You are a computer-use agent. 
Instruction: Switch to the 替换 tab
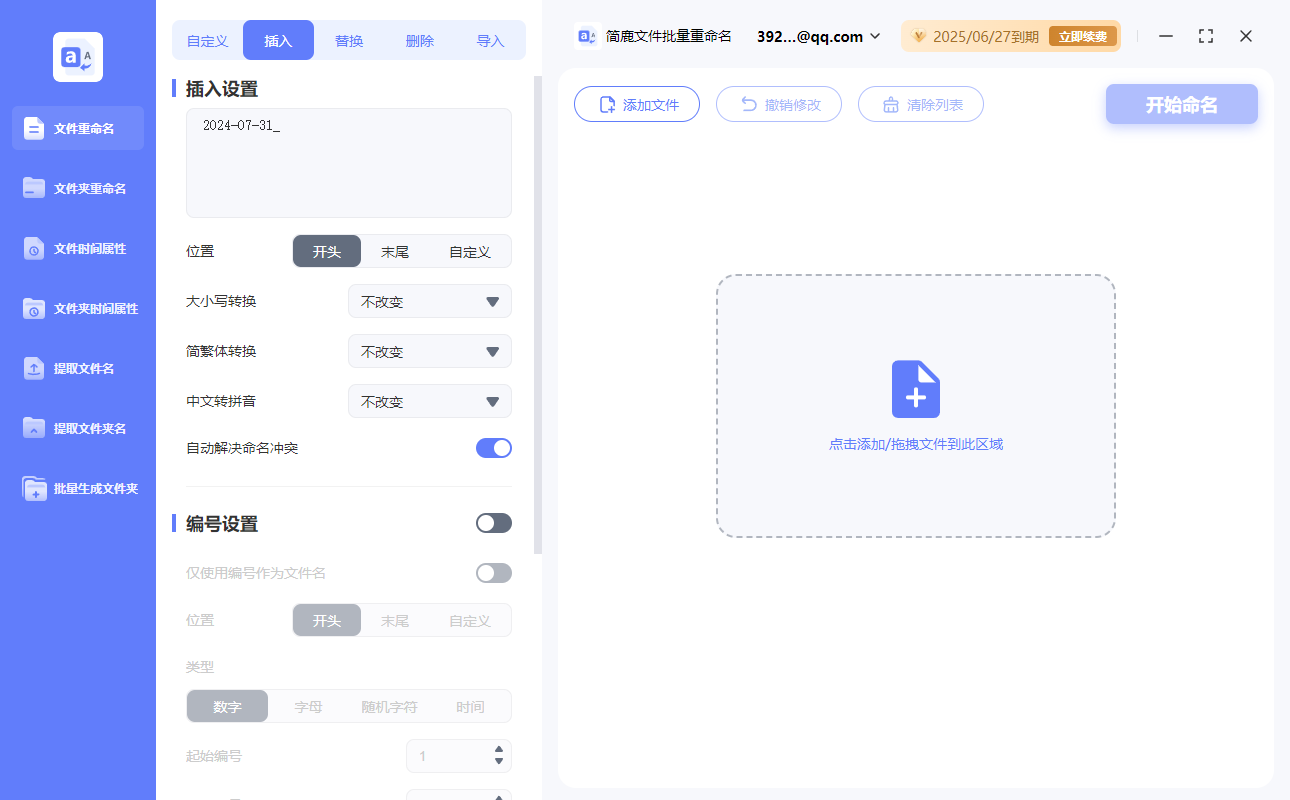click(349, 39)
